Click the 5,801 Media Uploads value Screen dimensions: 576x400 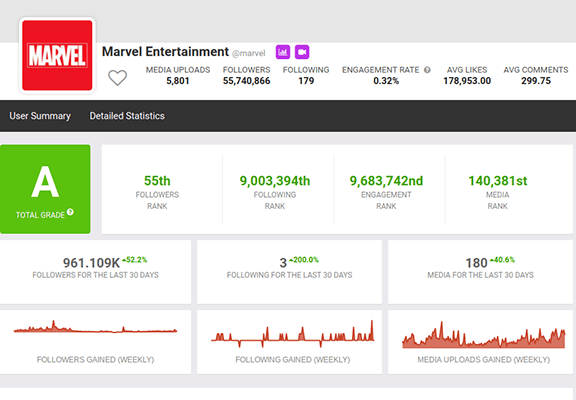[x=178, y=81]
